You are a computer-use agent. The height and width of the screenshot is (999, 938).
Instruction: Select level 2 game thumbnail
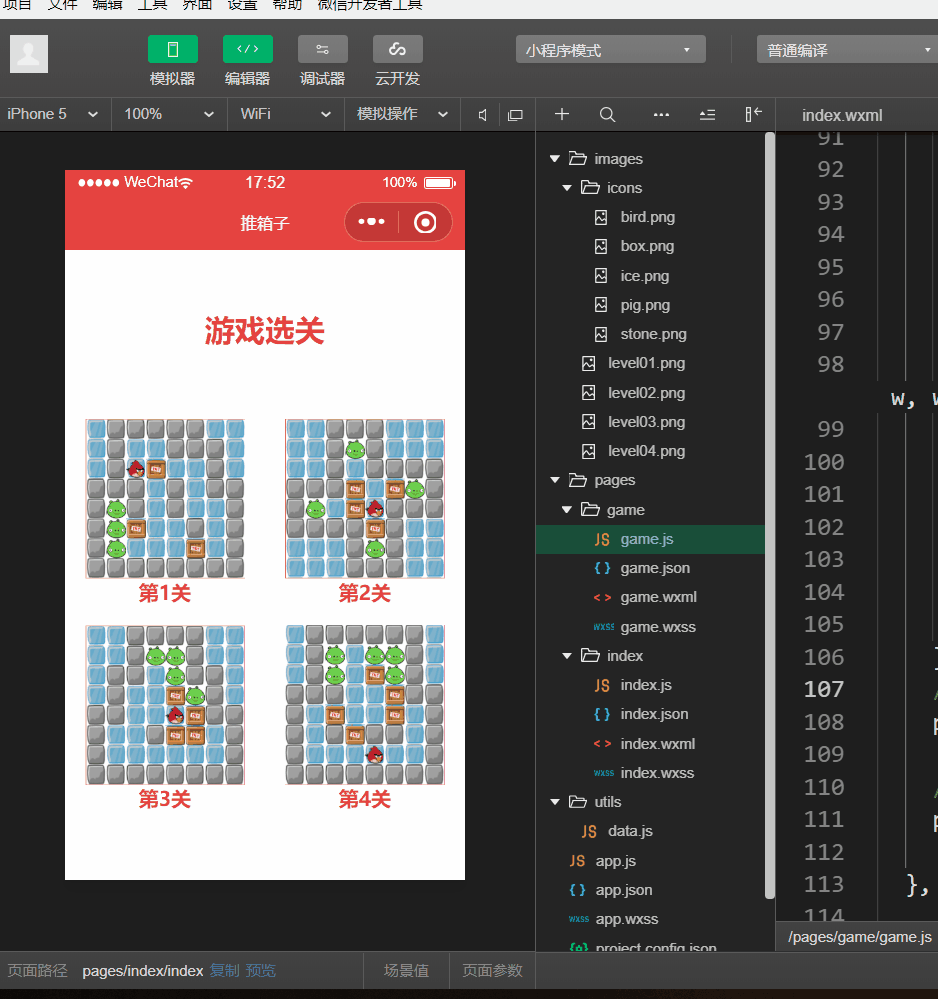(364, 499)
